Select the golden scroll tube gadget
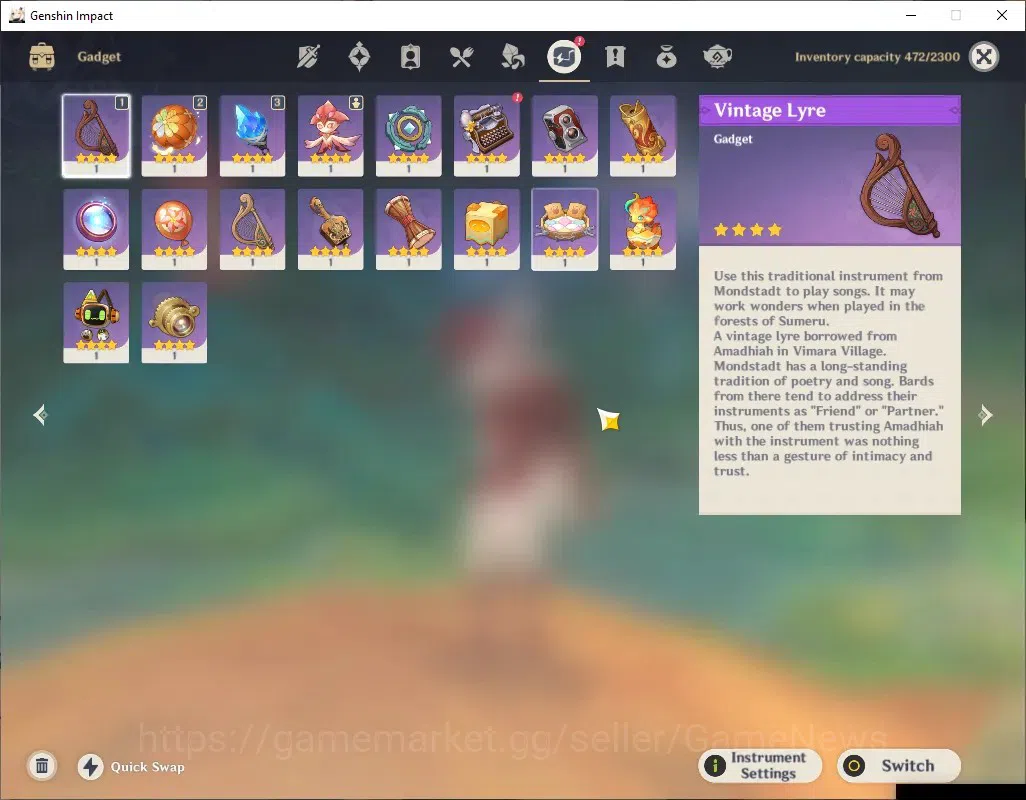This screenshot has height=800, width=1026. (x=643, y=136)
